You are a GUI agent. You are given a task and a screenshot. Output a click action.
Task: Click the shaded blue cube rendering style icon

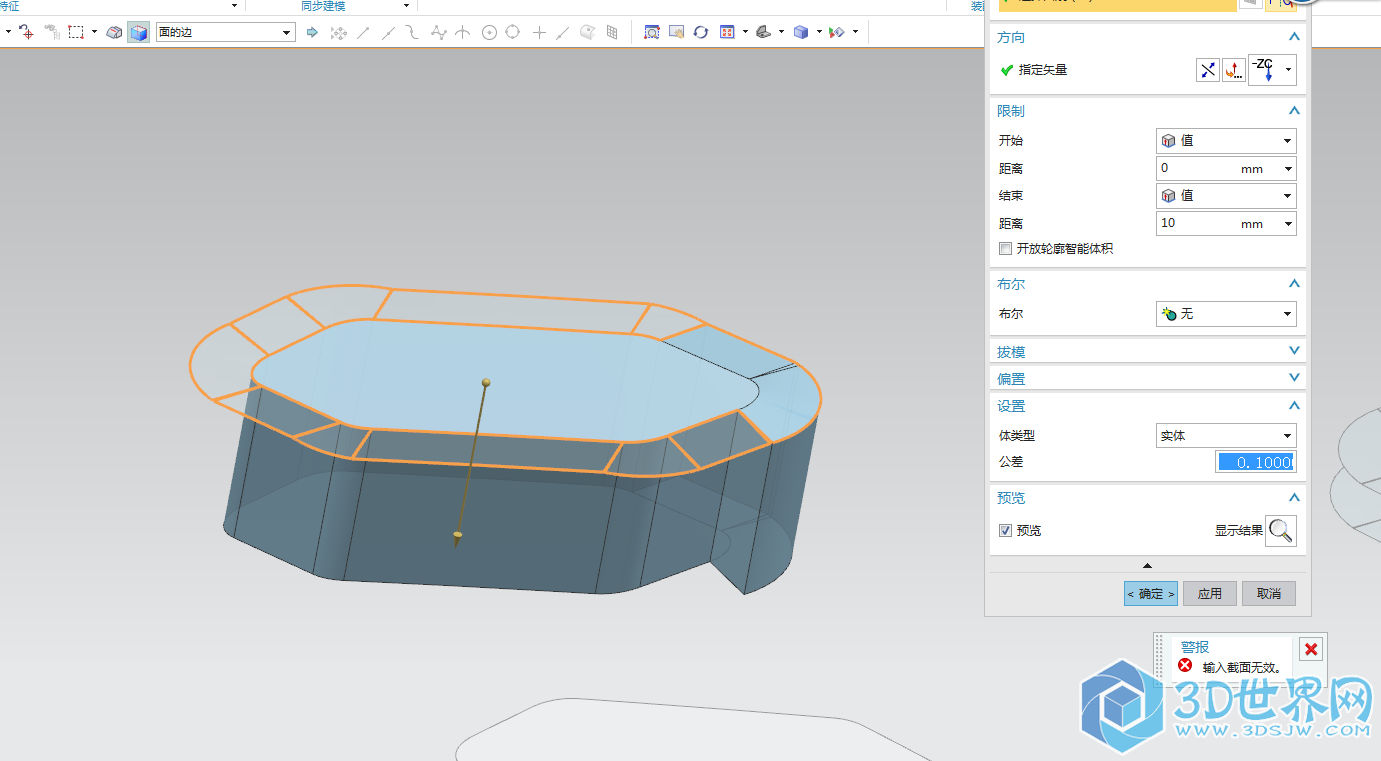[x=801, y=32]
